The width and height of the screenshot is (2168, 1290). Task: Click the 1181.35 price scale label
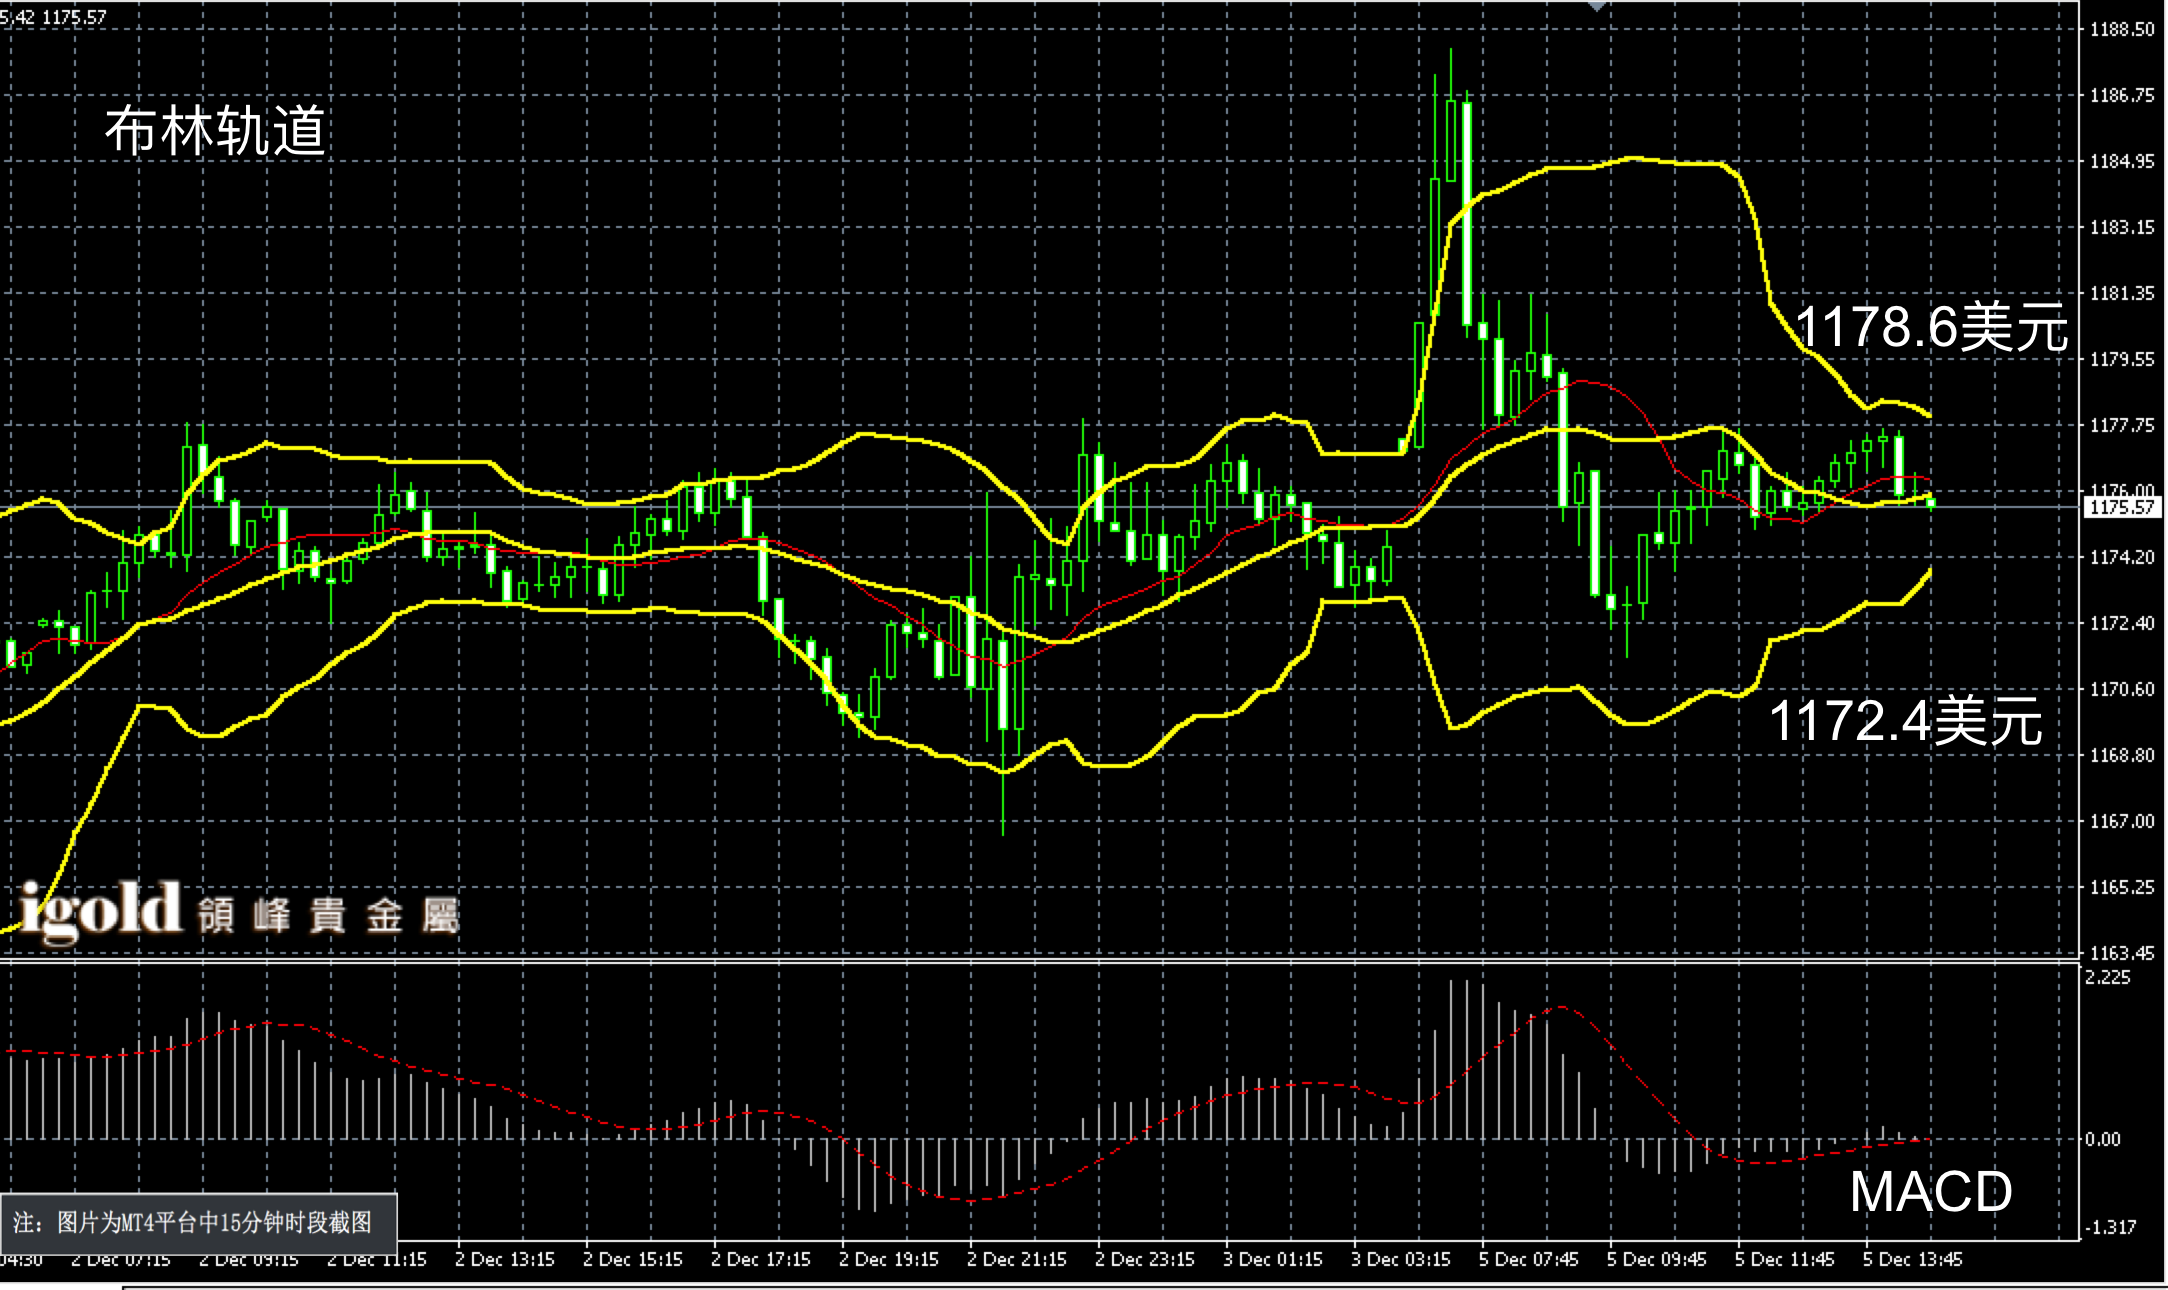(x=2122, y=294)
